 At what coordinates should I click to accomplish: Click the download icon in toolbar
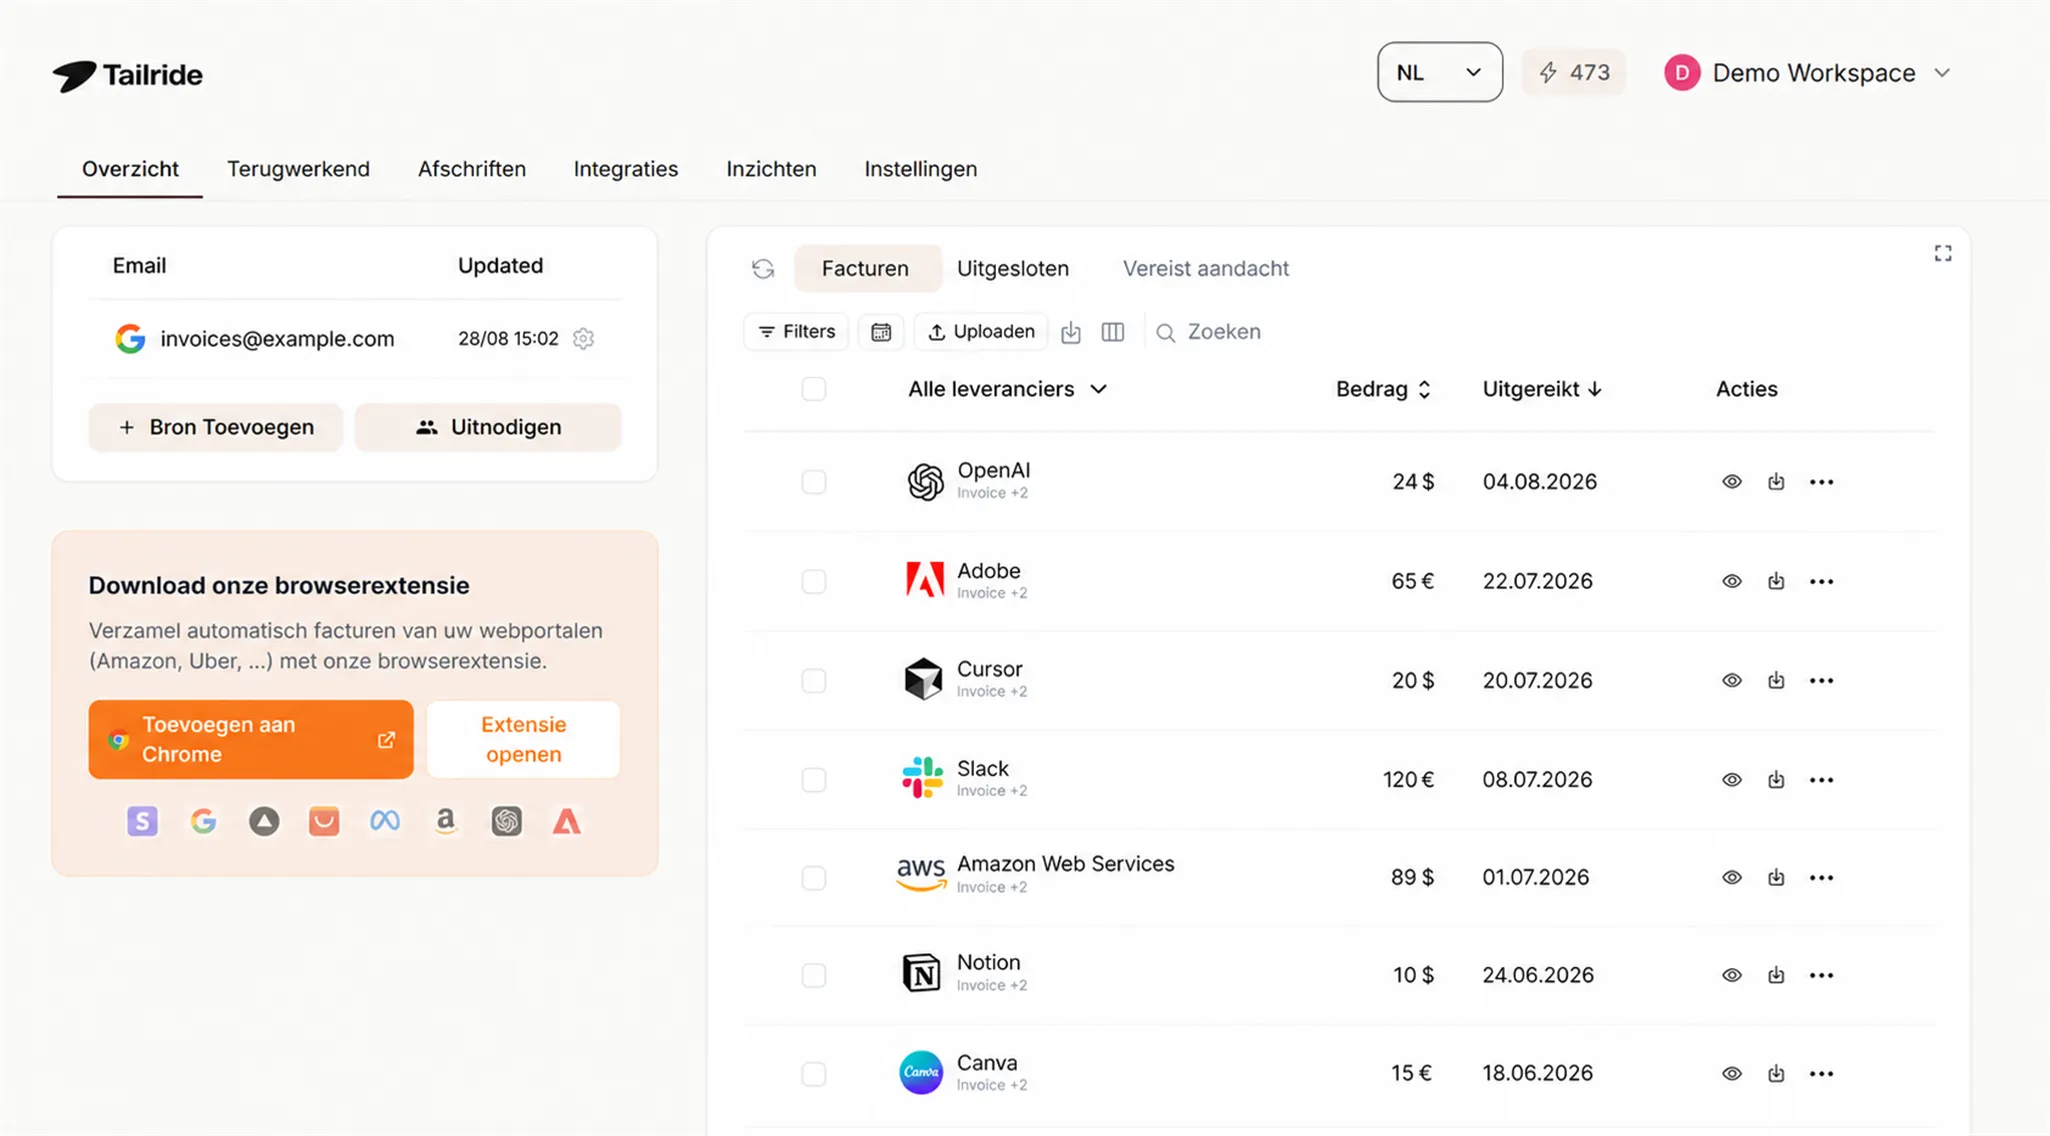[x=1071, y=332]
